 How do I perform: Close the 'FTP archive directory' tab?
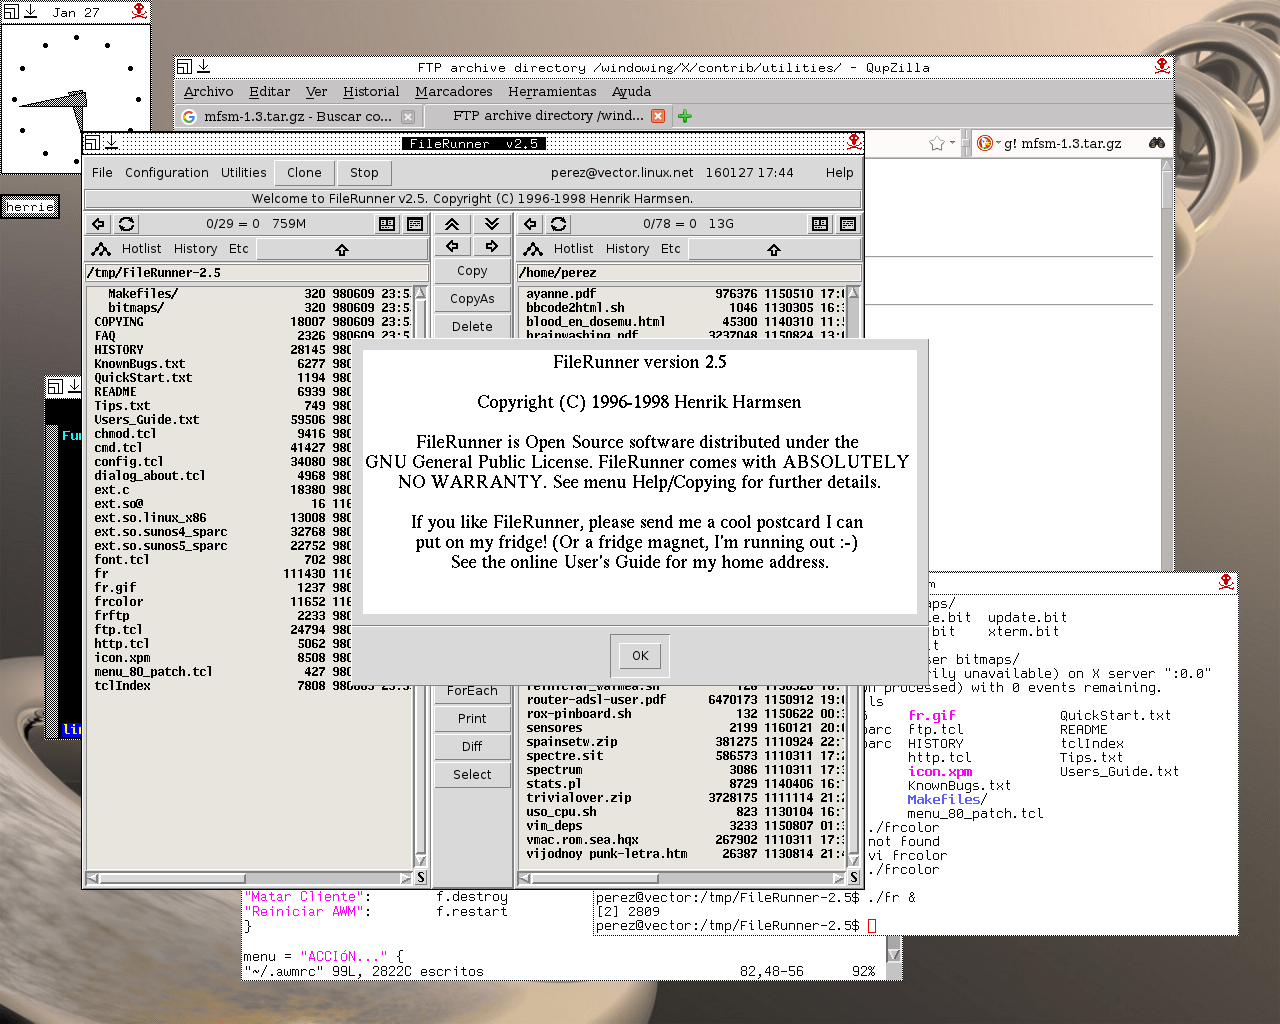coord(658,116)
